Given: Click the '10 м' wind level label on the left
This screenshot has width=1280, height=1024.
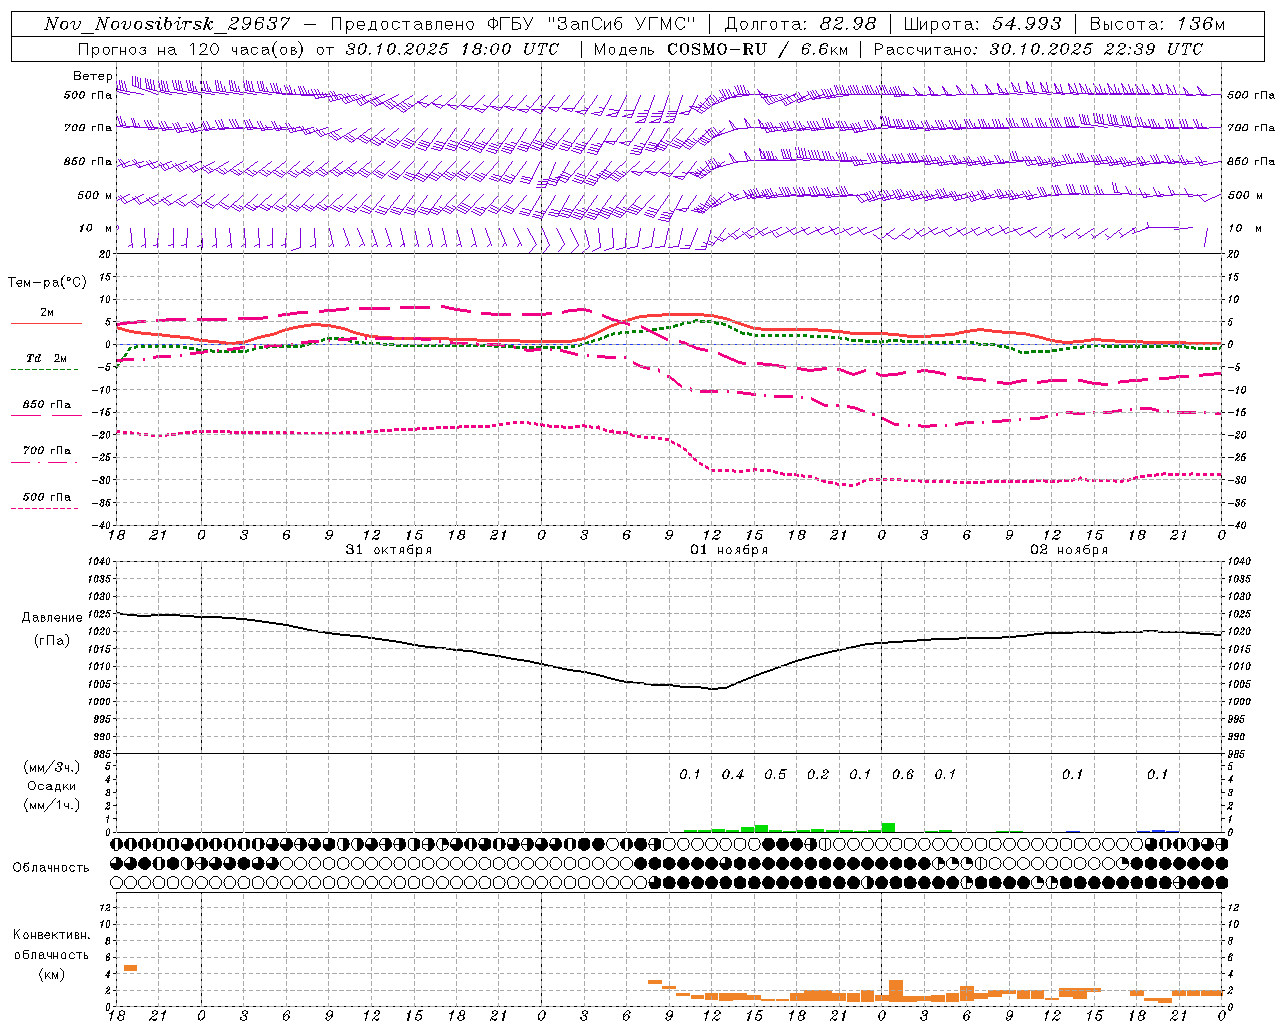Looking at the screenshot, I should pos(96,228).
